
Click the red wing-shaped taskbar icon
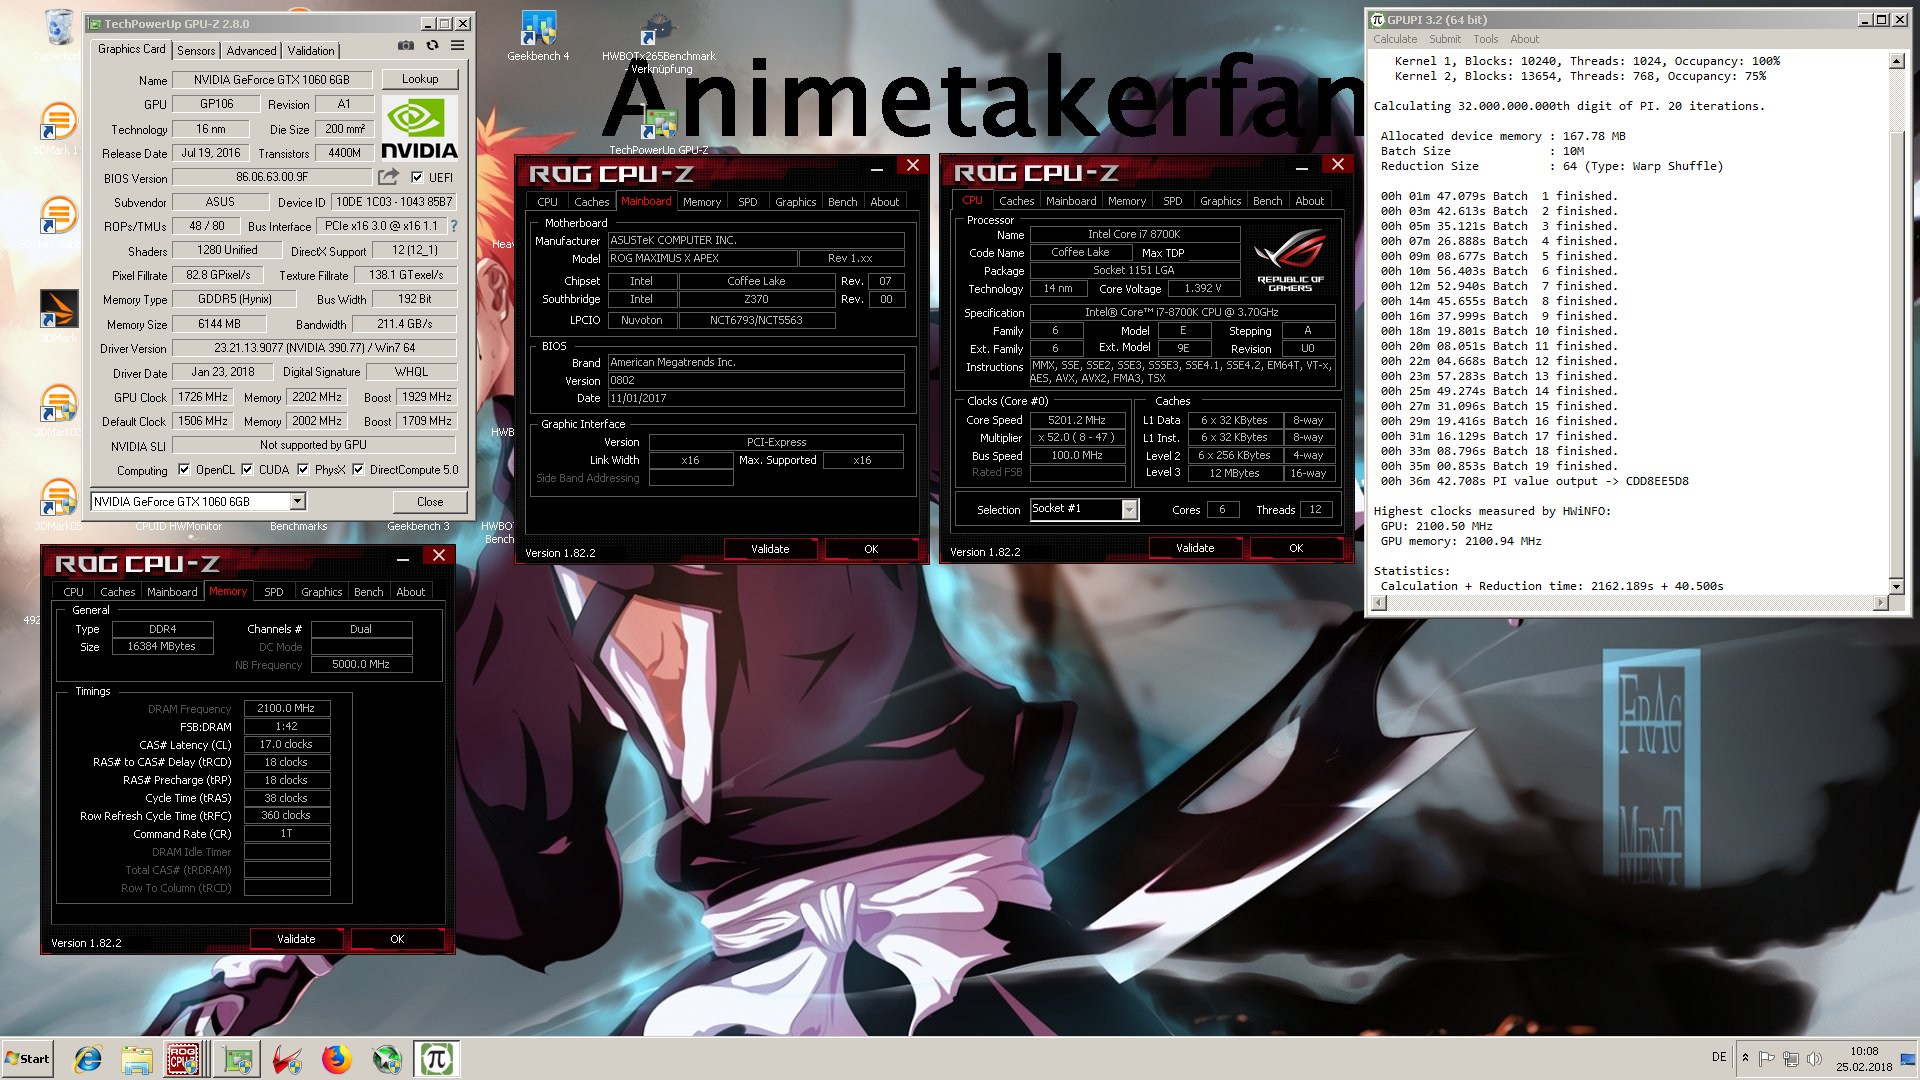[x=287, y=1059]
